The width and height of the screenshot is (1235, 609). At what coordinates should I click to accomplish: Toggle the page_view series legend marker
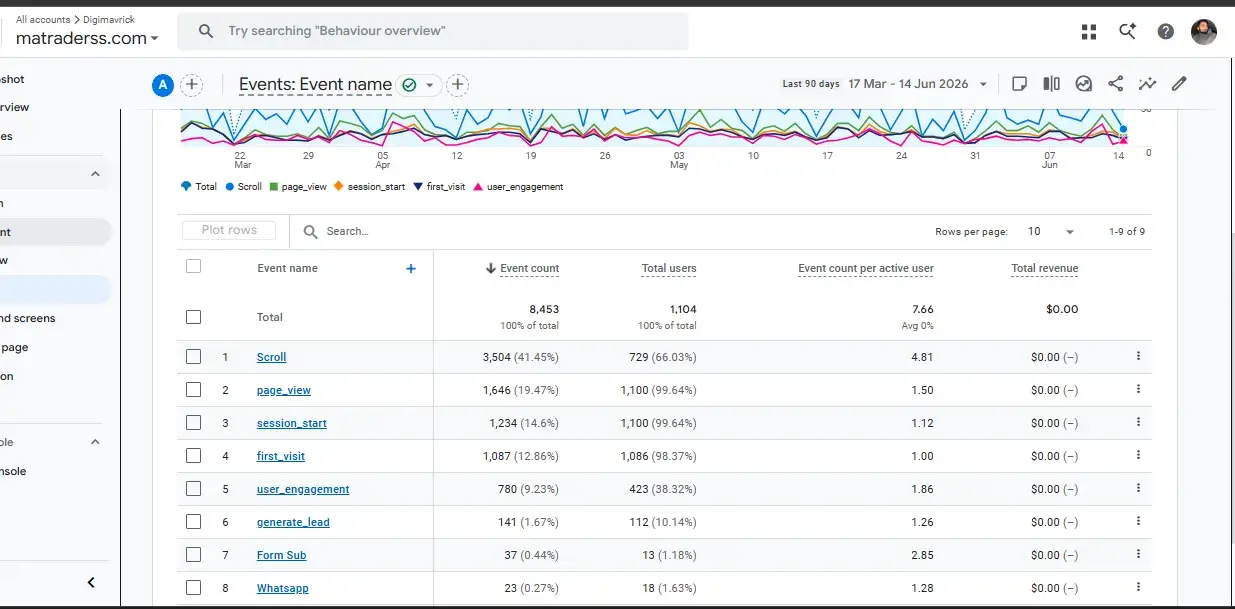(x=274, y=187)
